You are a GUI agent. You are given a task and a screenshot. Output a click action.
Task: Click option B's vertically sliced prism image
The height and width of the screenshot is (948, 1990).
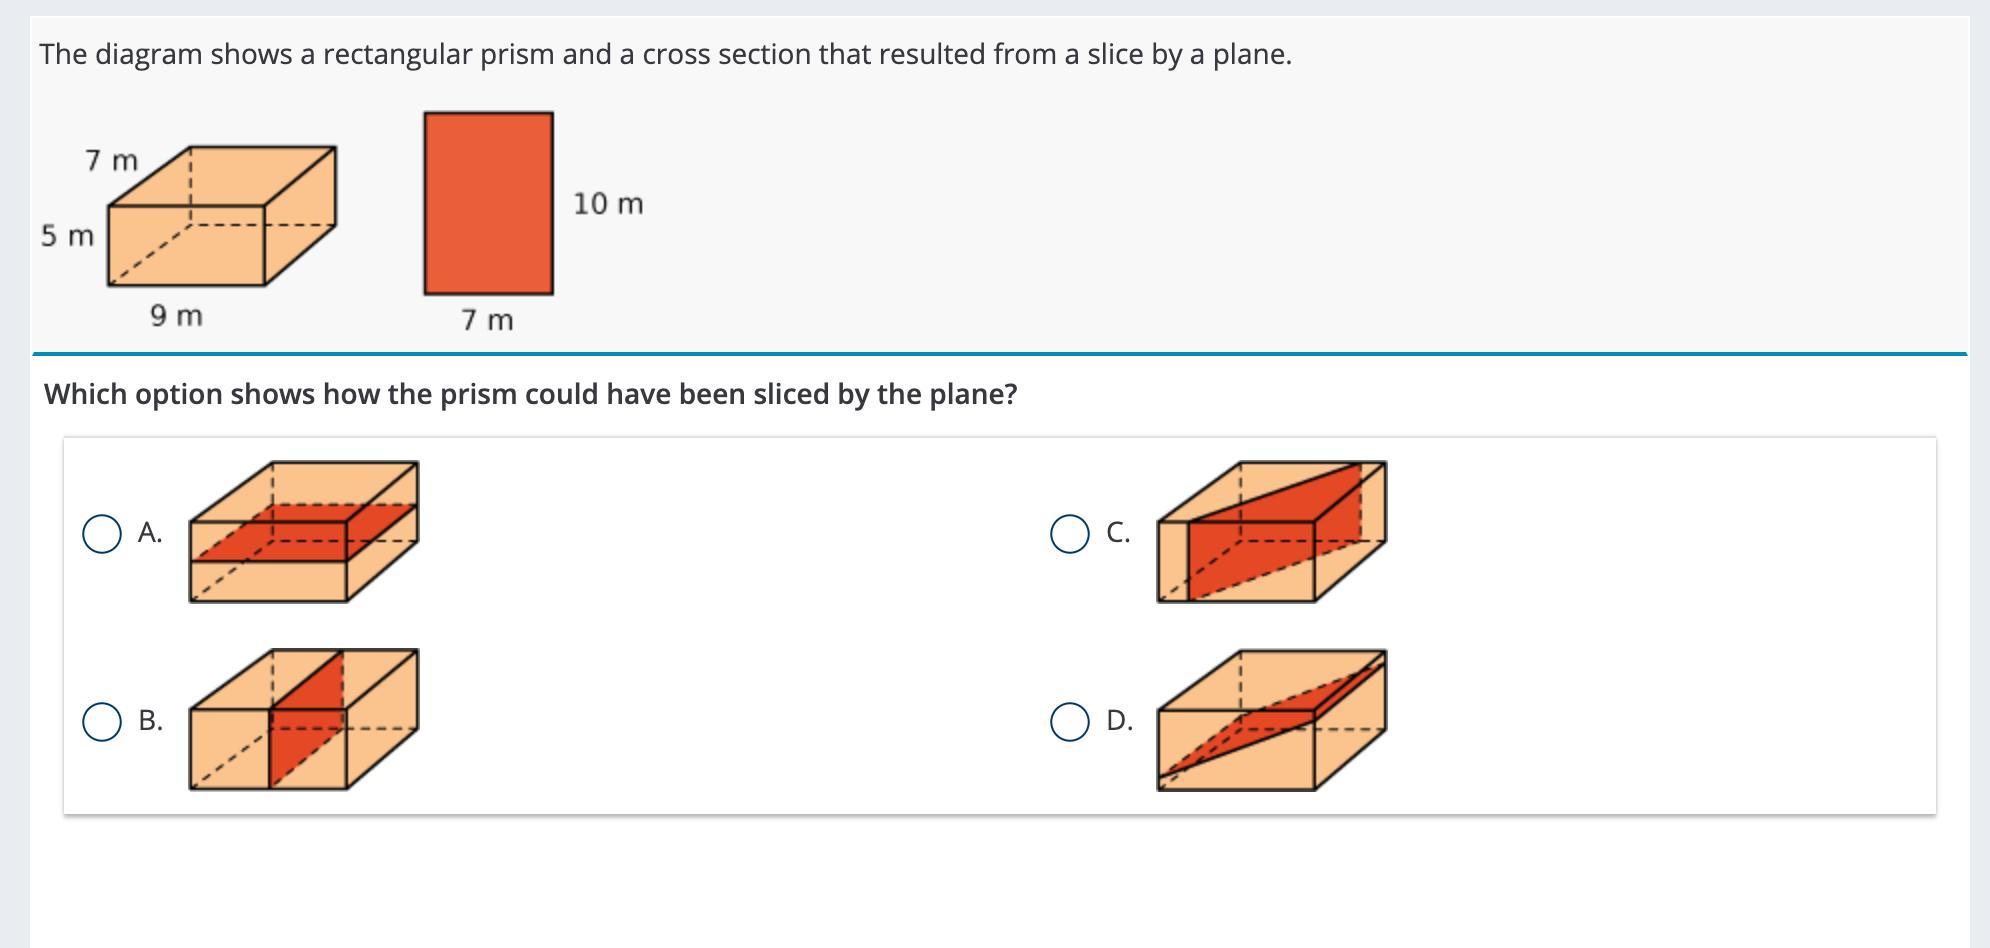coord(304,719)
